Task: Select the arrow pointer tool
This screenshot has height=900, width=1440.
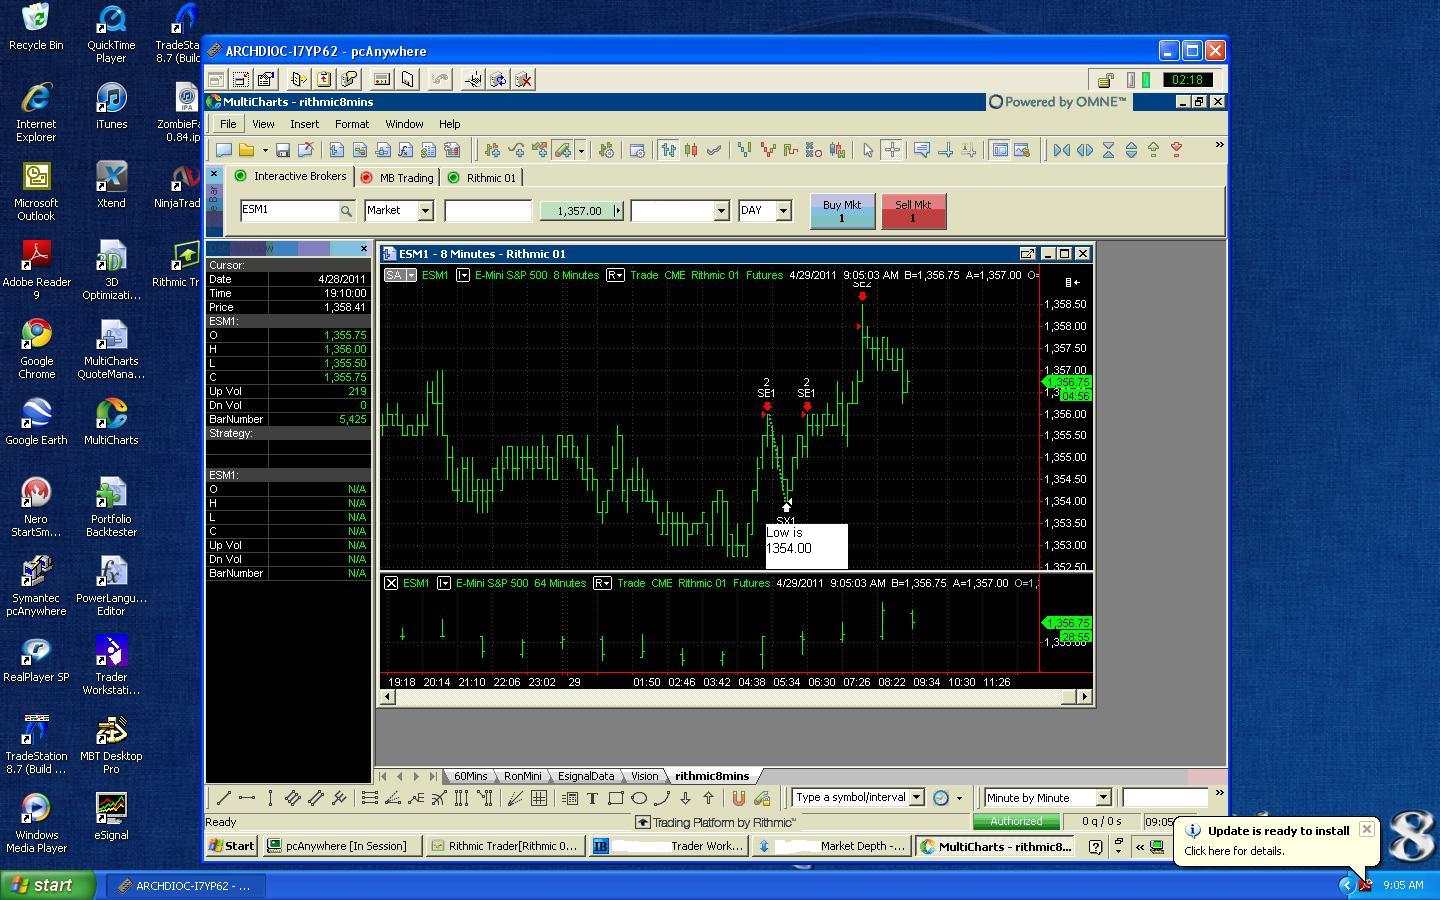Action: point(868,150)
